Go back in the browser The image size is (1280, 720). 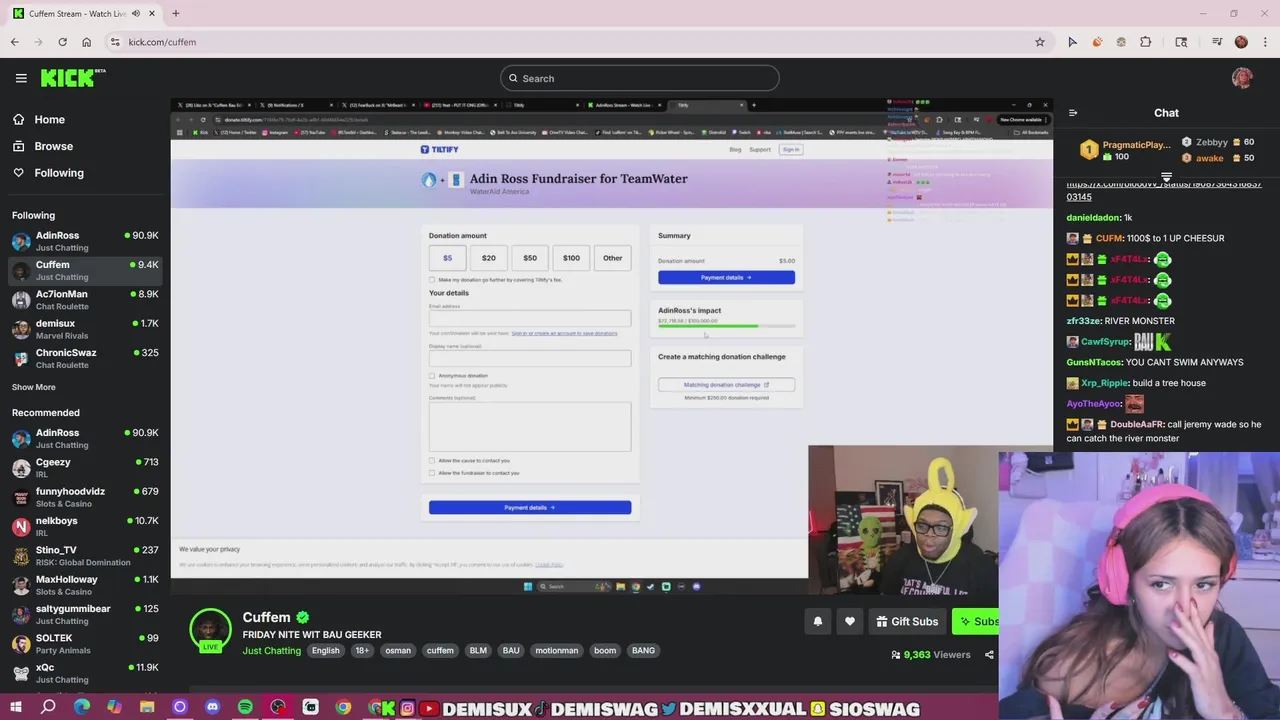pos(15,42)
